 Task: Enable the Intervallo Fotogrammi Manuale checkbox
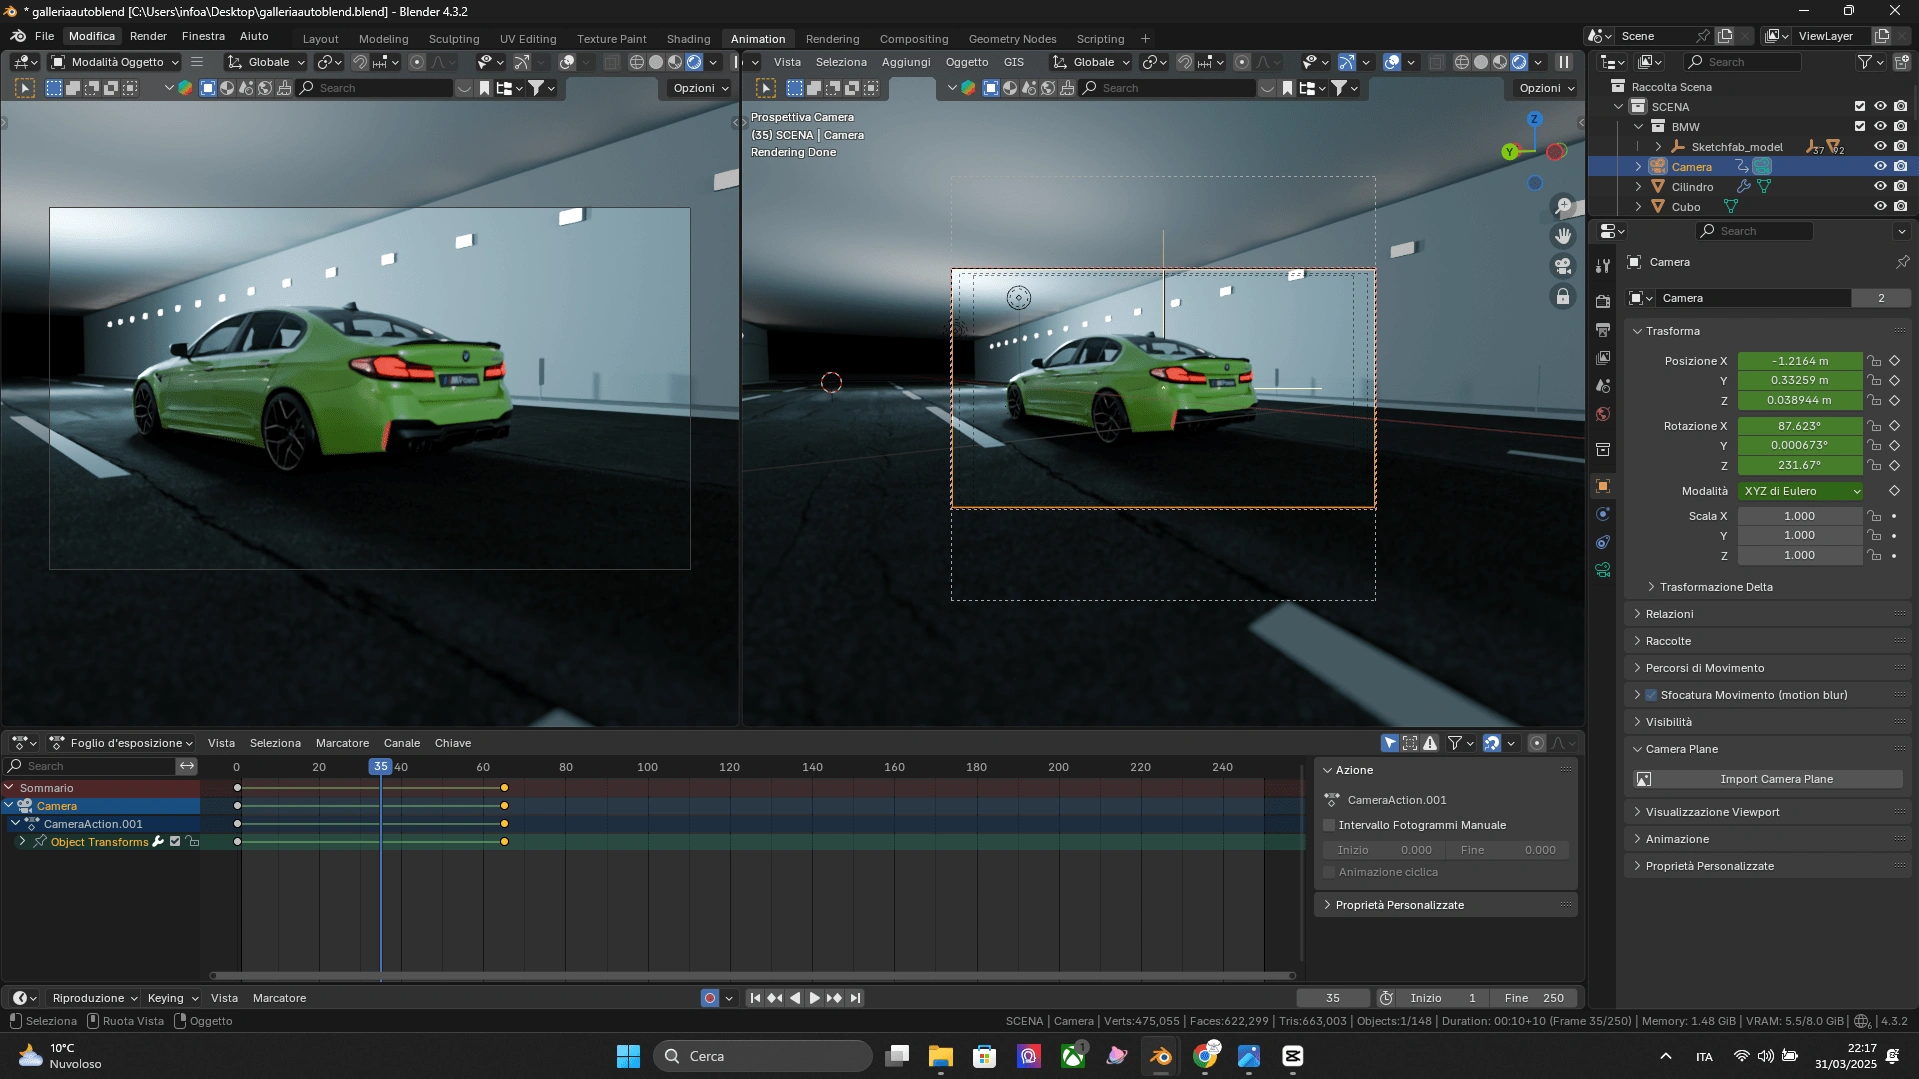click(1329, 825)
